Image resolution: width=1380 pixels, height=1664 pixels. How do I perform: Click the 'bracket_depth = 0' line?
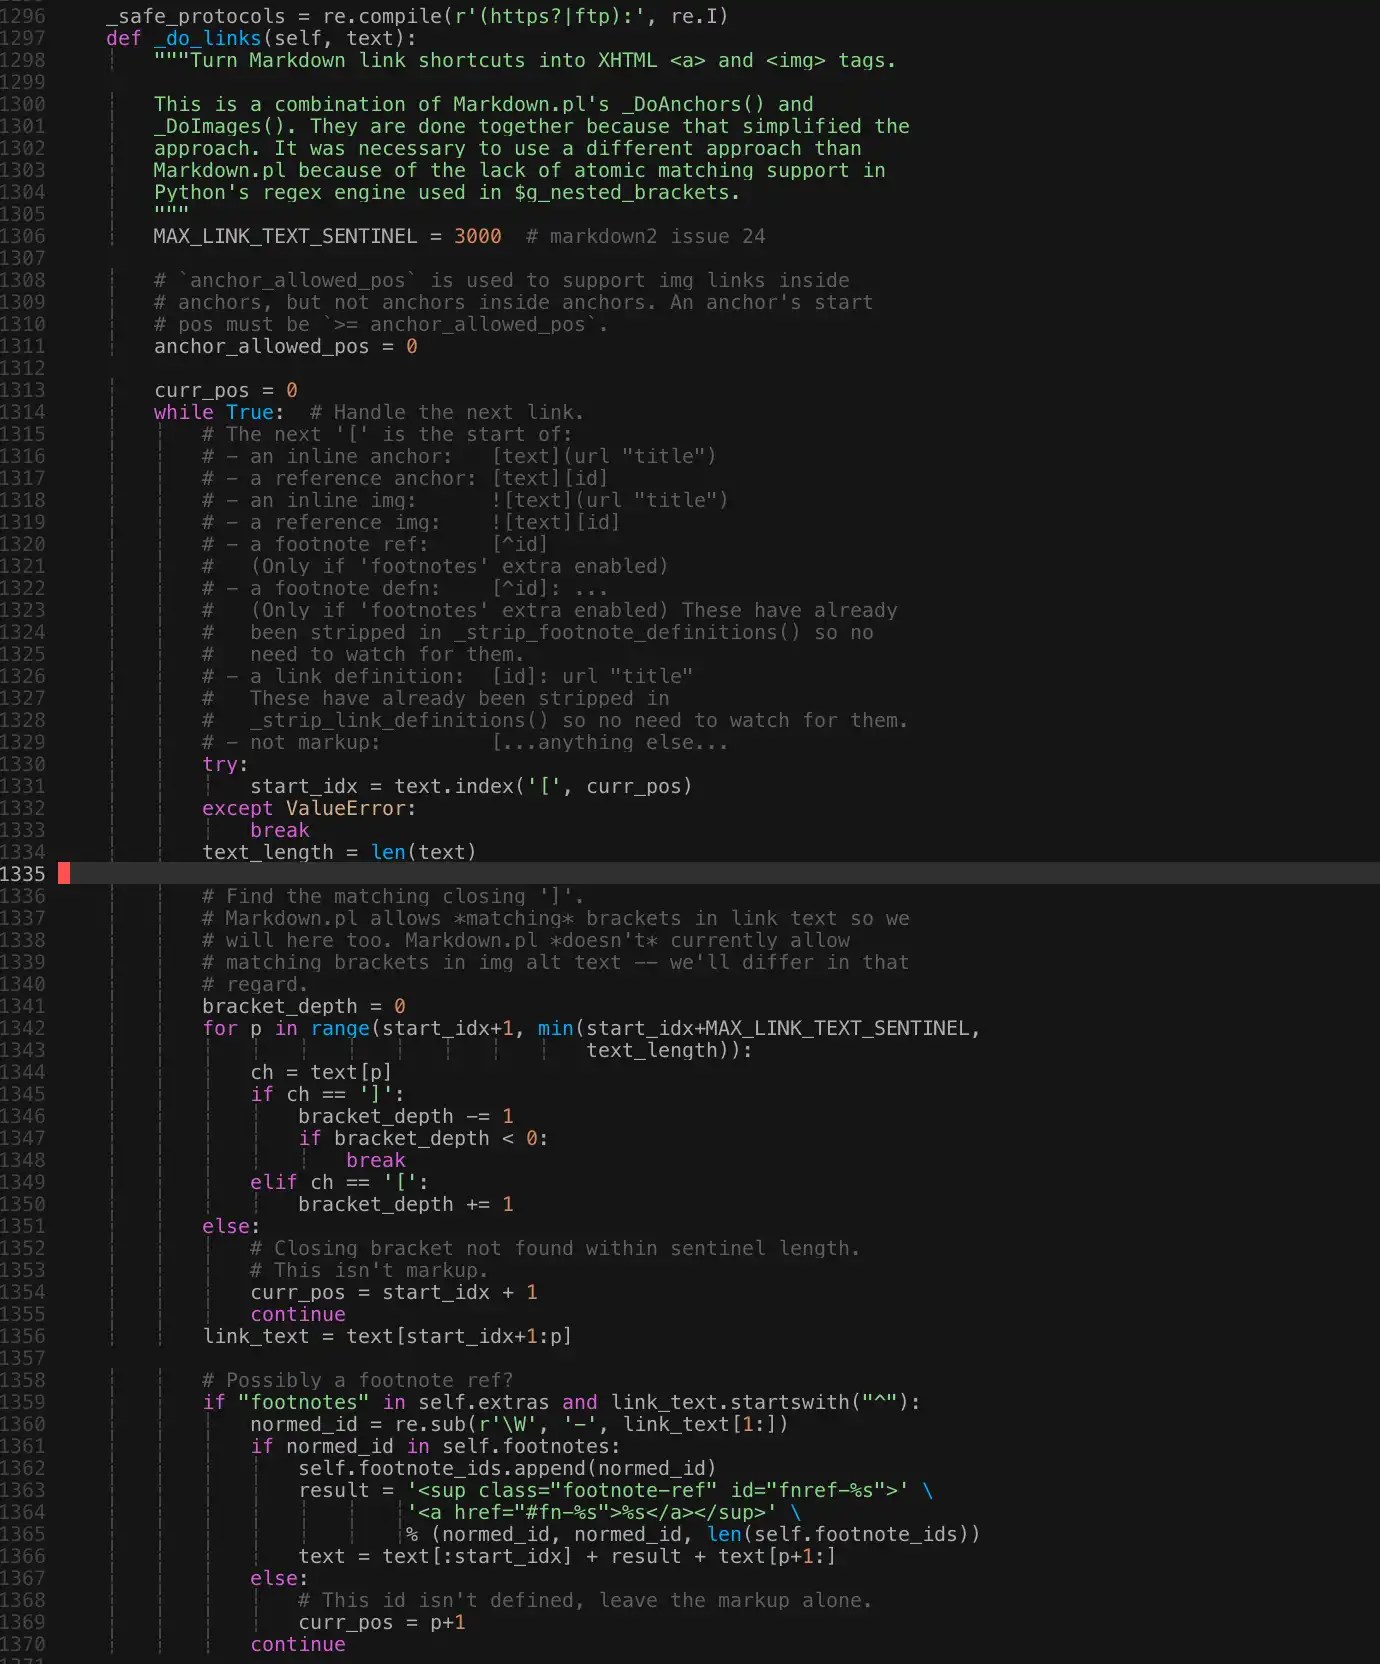click(x=303, y=1006)
